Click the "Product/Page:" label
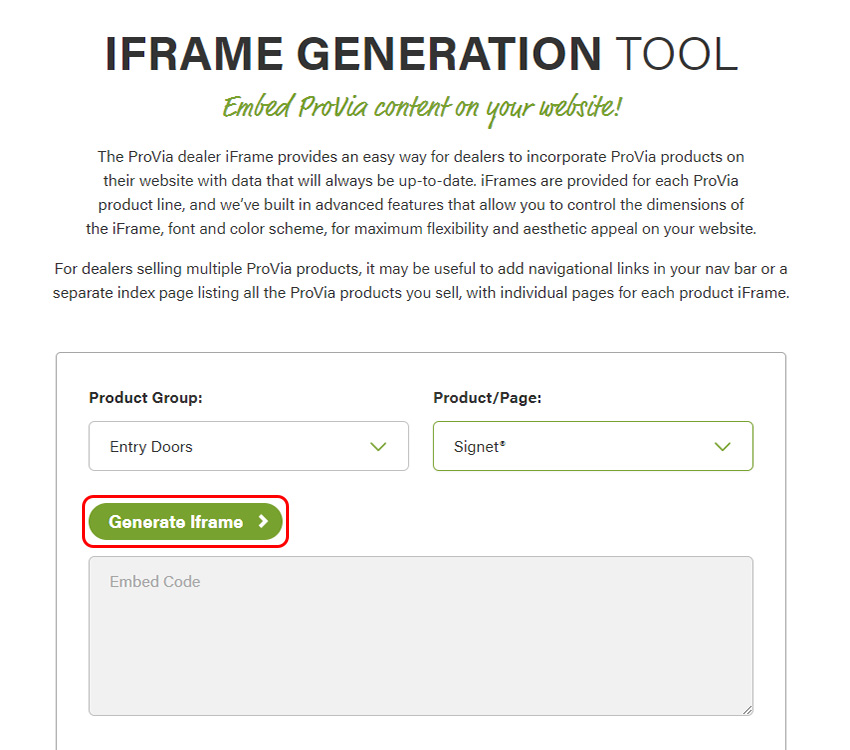 pyautogui.click(x=487, y=398)
